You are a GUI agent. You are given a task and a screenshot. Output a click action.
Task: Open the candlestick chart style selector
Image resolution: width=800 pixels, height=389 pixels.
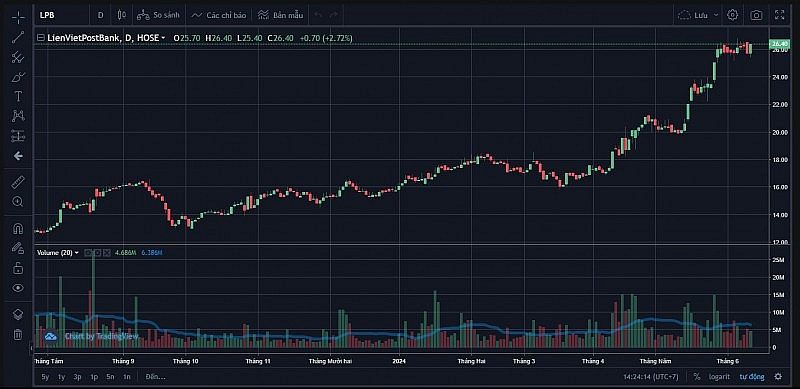(x=121, y=15)
